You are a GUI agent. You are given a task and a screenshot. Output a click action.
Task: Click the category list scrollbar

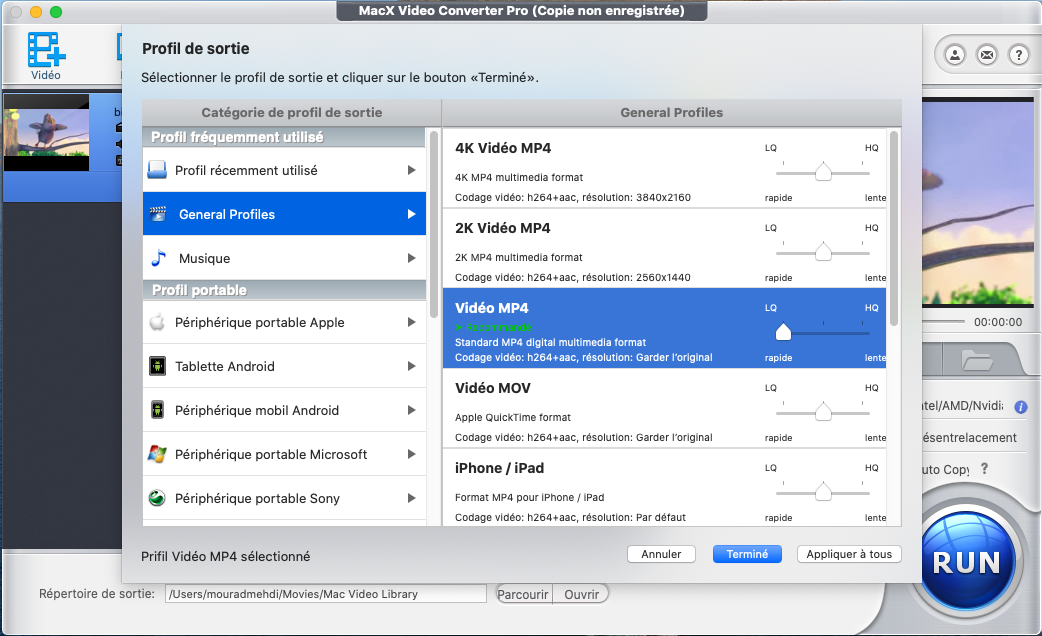(434, 223)
